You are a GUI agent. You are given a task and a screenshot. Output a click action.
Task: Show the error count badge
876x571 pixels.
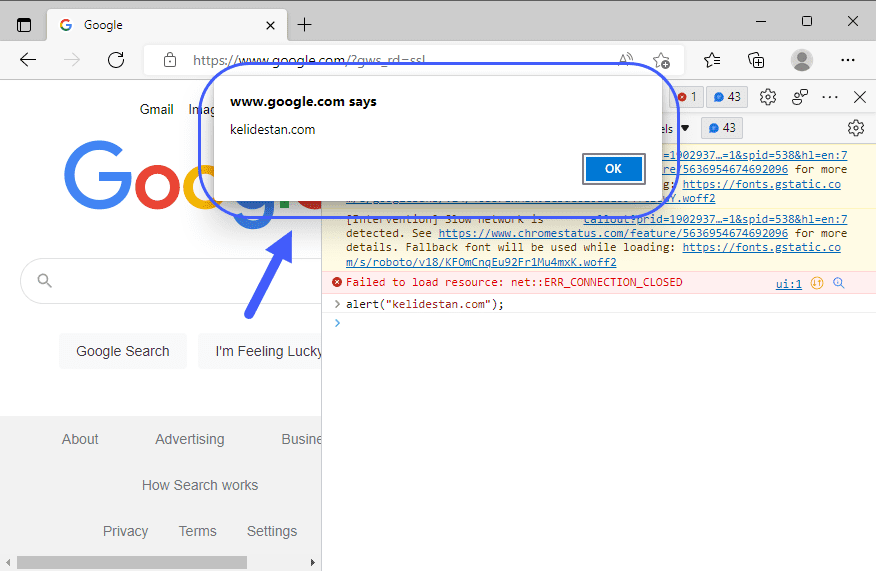[x=687, y=97]
